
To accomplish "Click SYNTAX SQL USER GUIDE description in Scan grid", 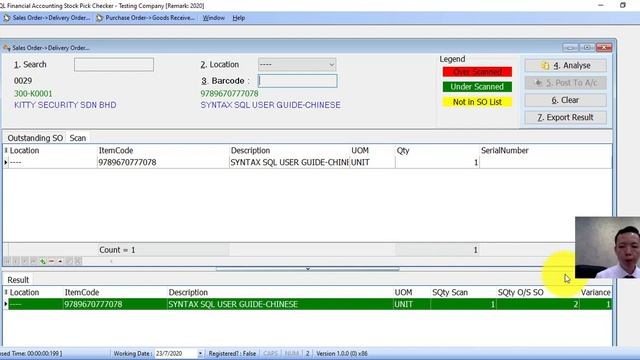I will coord(289,162).
